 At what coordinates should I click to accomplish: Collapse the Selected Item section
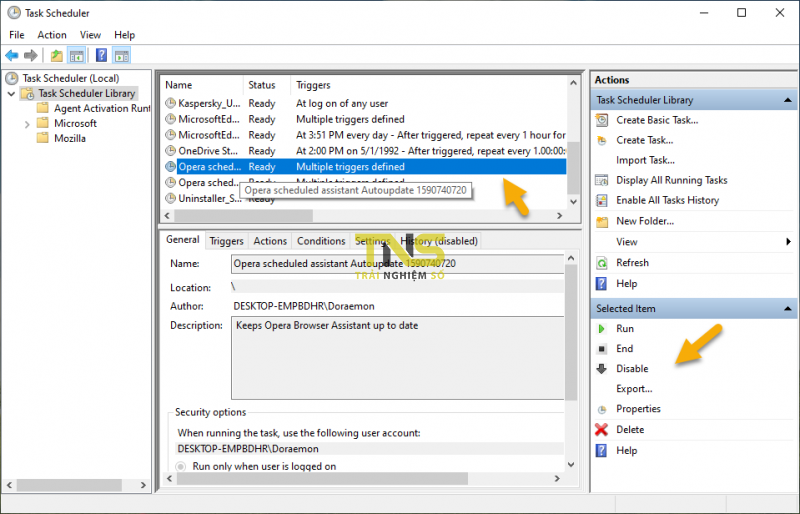point(788,309)
